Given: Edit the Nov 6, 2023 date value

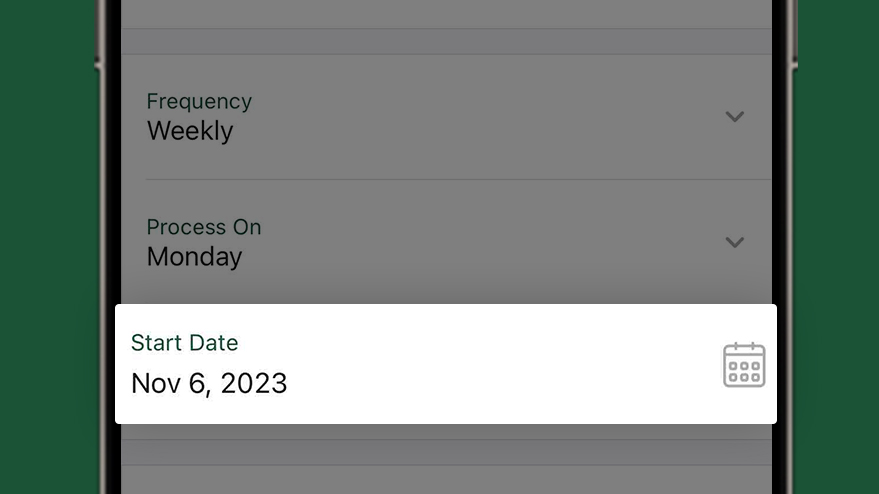Looking at the screenshot, I should (x=209, y=384).
